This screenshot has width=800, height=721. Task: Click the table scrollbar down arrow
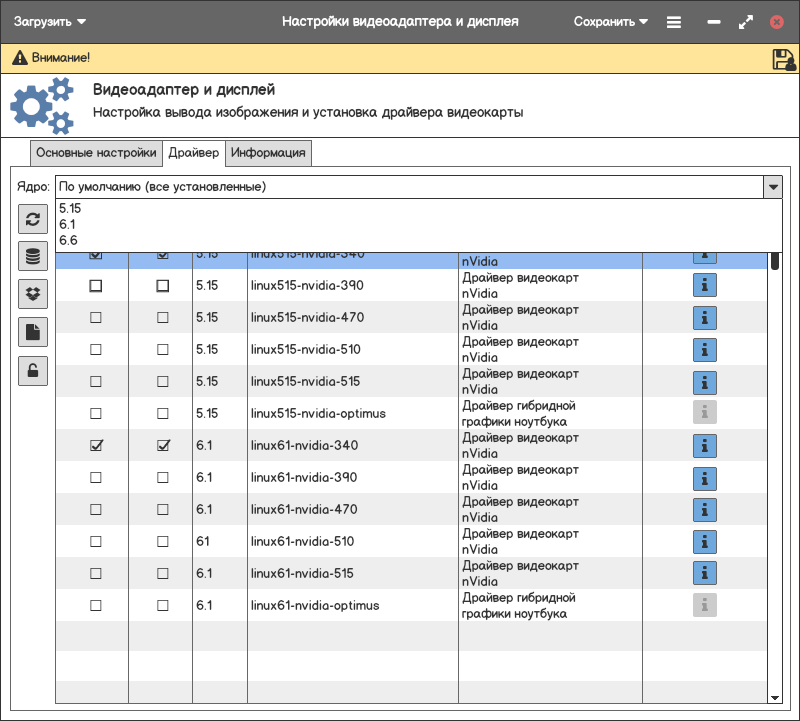[774, 697]
